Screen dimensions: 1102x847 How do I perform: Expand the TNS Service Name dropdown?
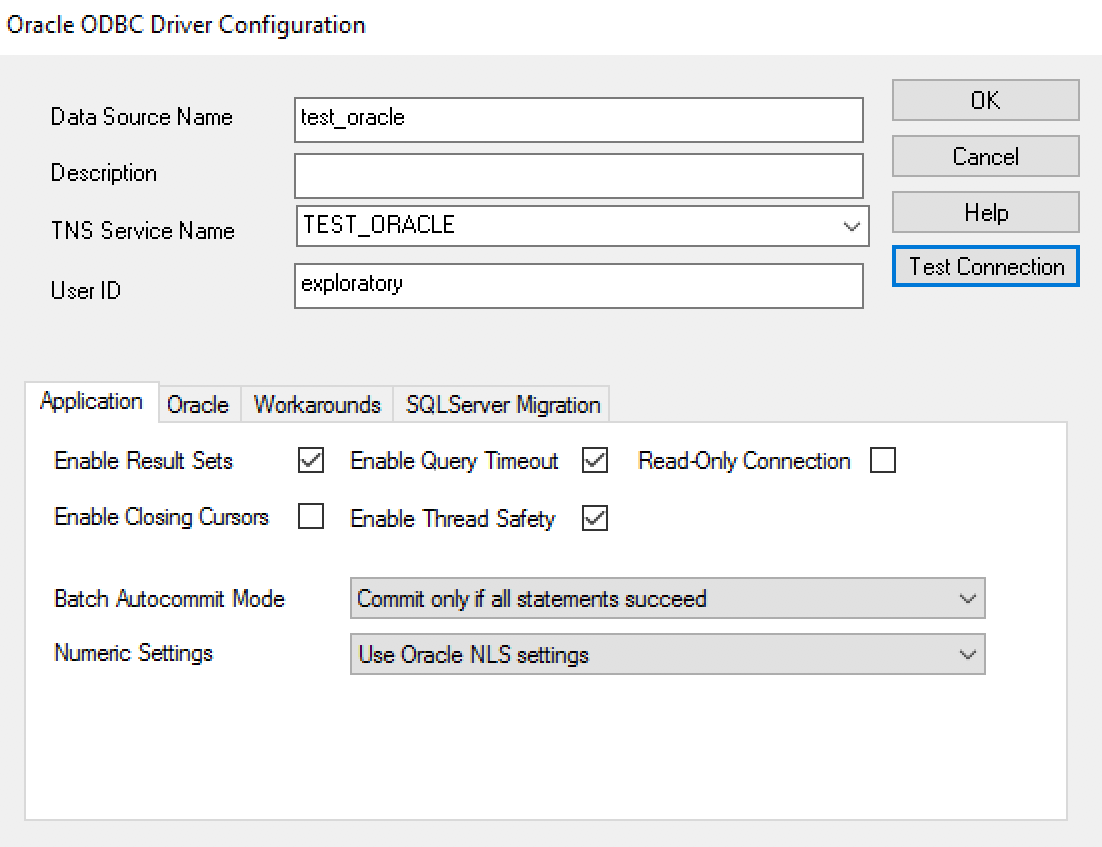click(851, 227)
